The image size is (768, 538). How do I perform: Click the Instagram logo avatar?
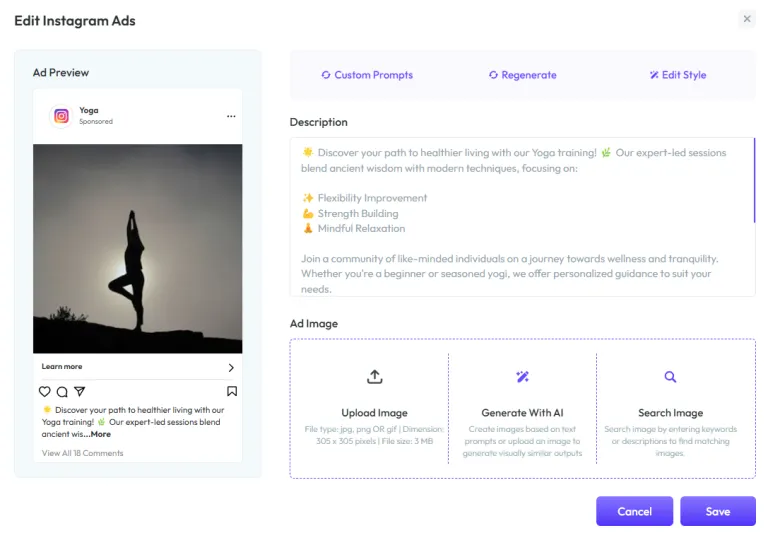[61, 116]
